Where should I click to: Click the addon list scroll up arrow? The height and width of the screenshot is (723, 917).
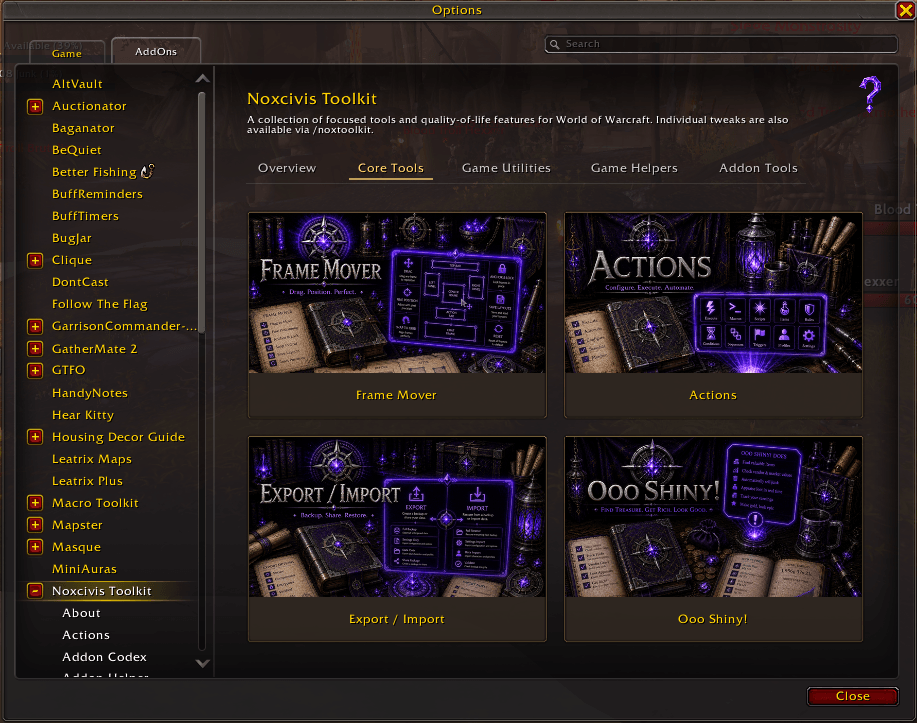click(202, 78)
